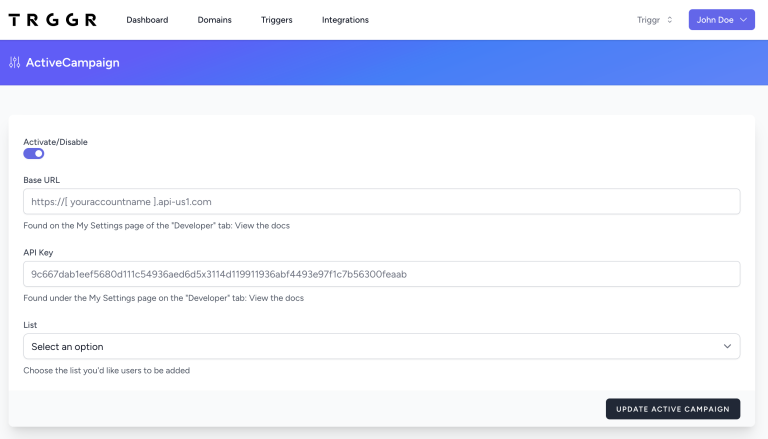
Task: Click the ActiveCampaign page heading
Action: pos(72,63)
